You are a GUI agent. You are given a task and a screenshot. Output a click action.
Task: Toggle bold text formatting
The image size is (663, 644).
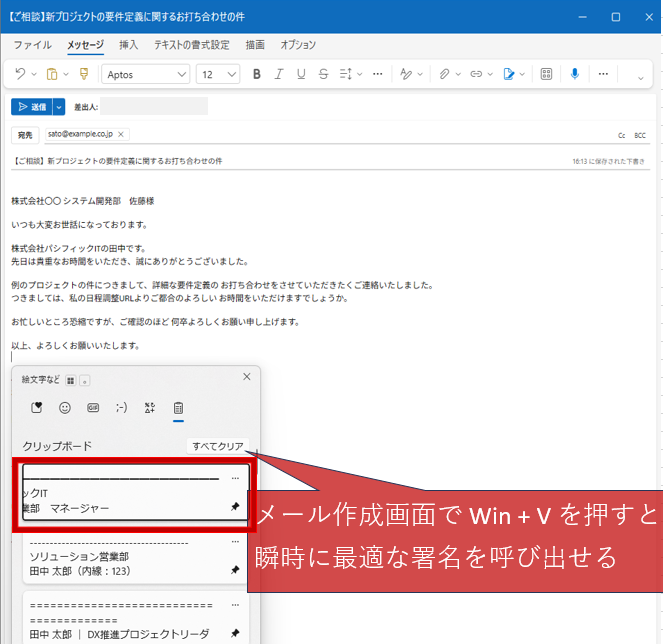[x=257, y=74]
